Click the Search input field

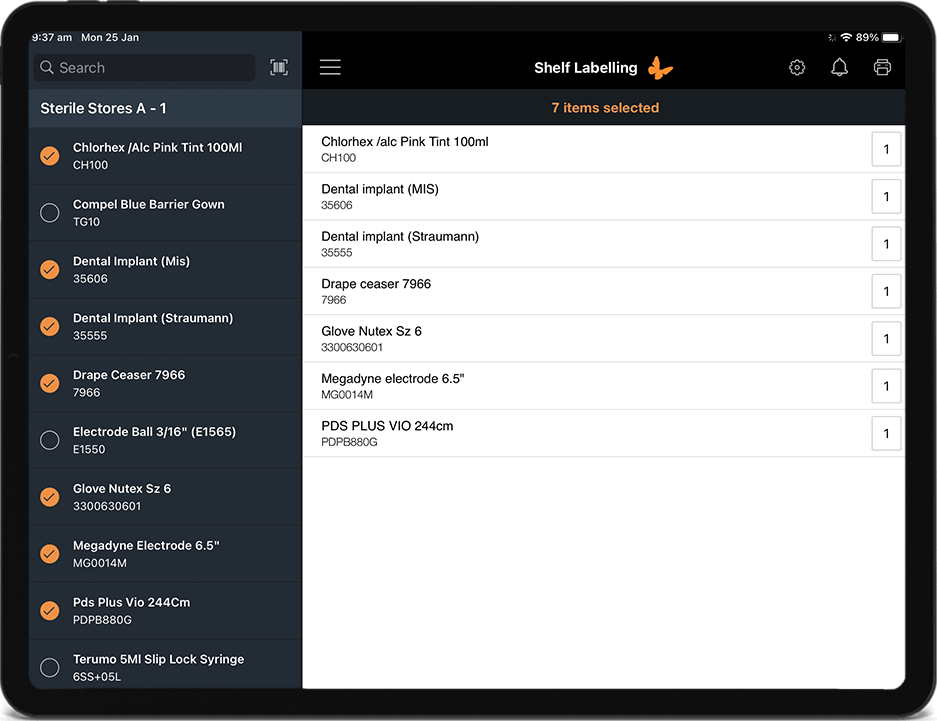point(150,68)
